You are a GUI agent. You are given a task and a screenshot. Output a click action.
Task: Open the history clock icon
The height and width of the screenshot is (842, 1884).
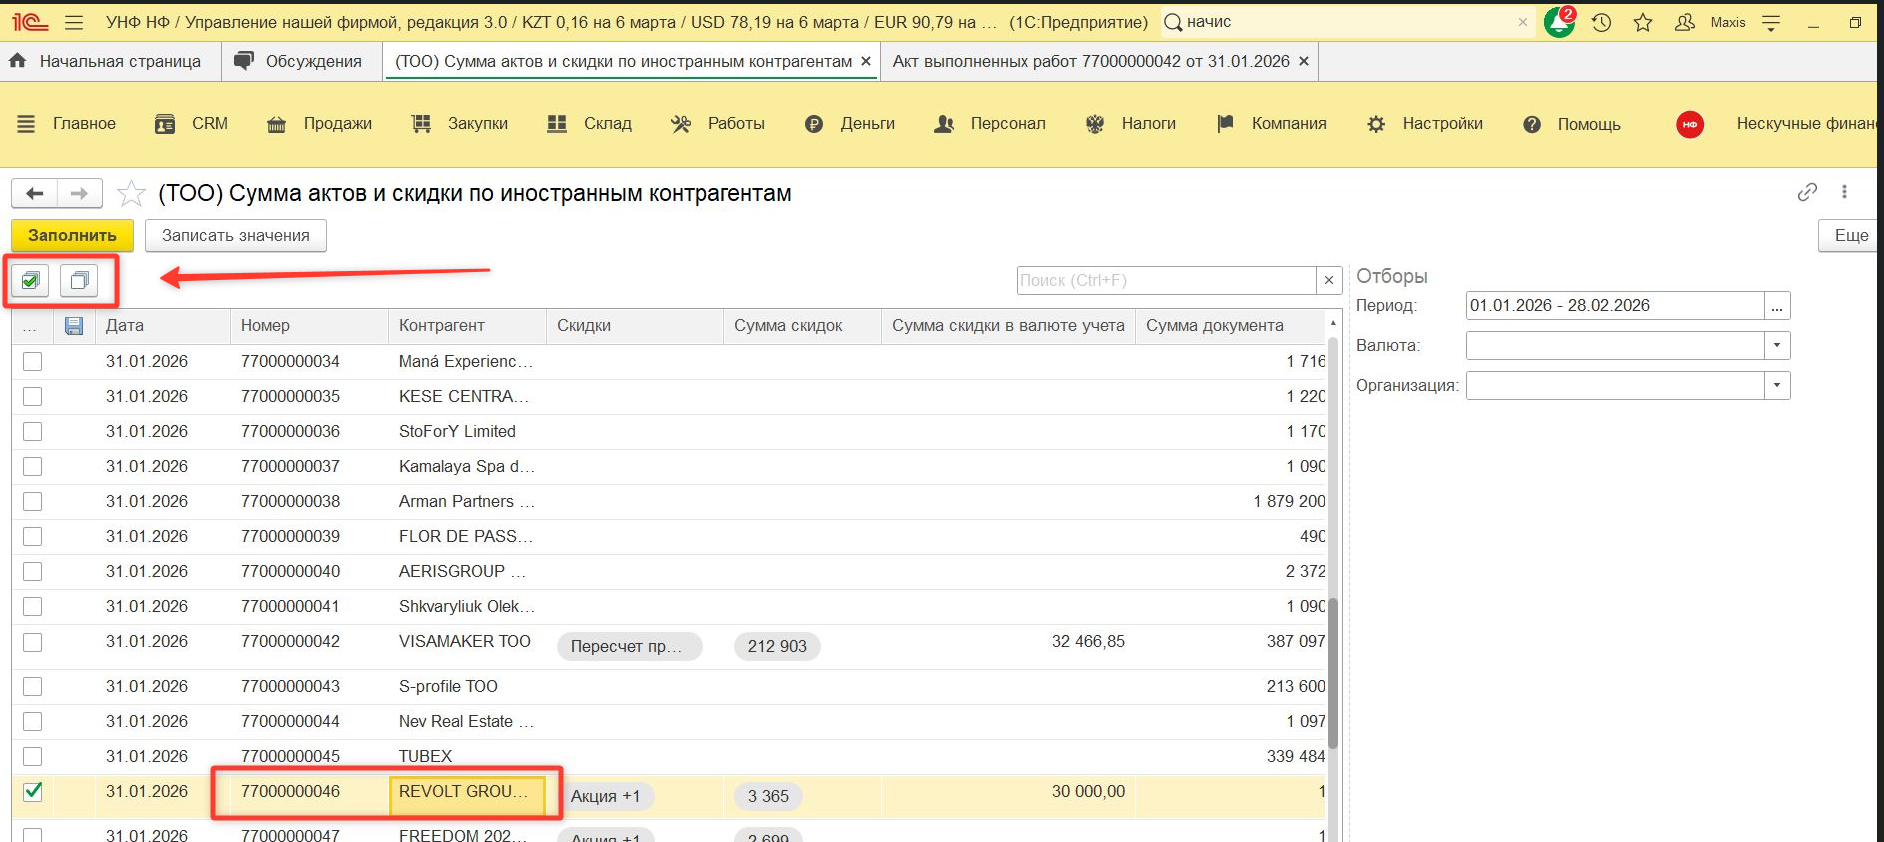[1601, 22]
